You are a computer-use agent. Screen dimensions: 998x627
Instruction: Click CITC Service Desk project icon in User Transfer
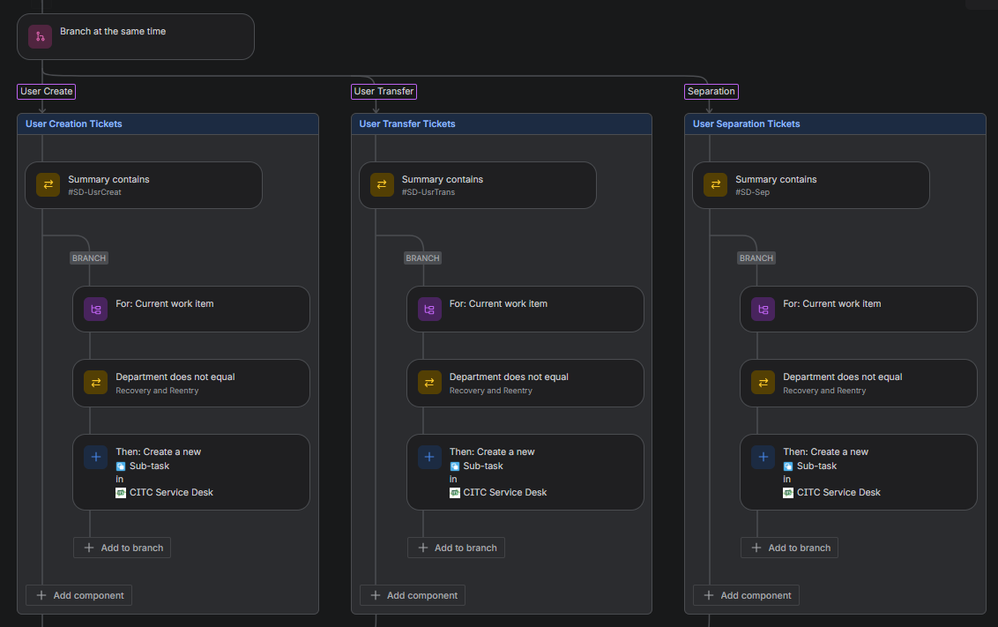[x=454, y=493]
